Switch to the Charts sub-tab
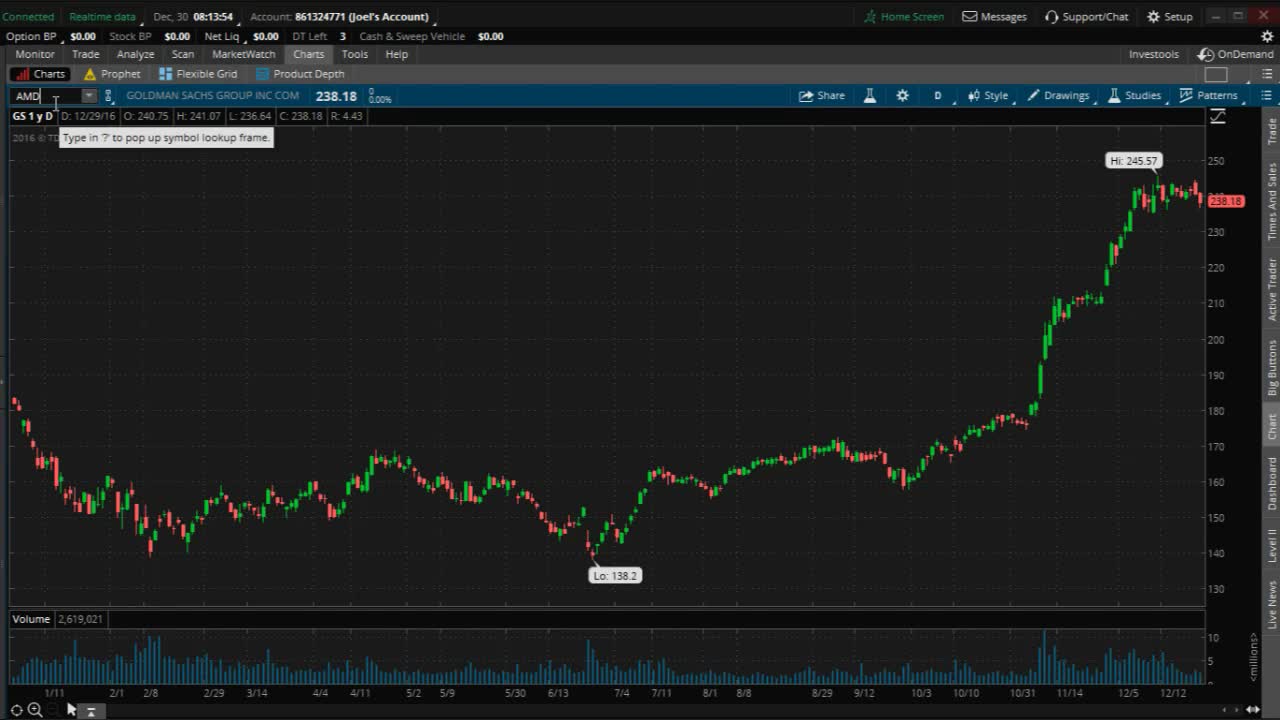1280x720 pixels. tap(40, 74)
